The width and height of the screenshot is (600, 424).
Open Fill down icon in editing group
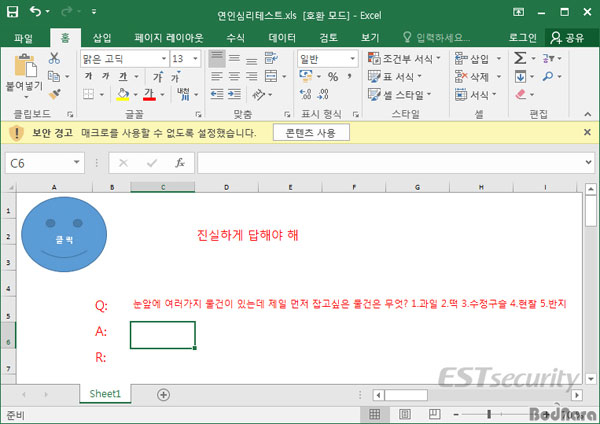520,77
